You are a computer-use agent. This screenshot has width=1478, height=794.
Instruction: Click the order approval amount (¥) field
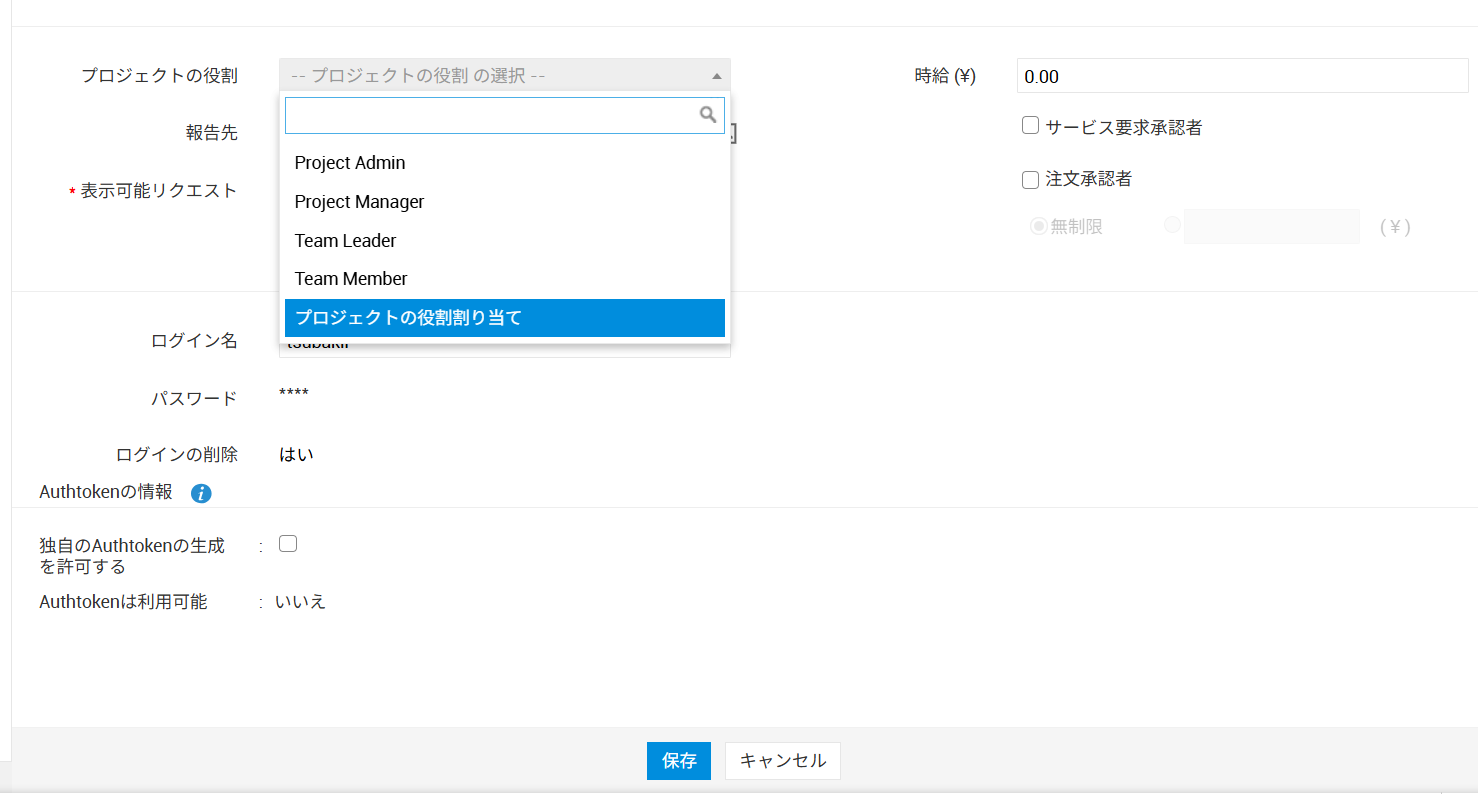1271,227
